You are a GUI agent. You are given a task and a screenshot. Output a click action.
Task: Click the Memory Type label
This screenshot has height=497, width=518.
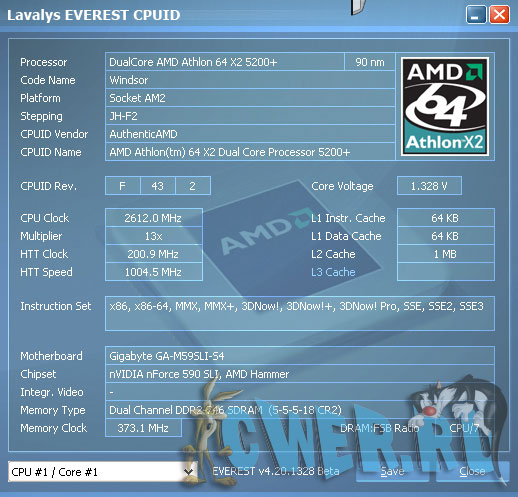(53, 410)
